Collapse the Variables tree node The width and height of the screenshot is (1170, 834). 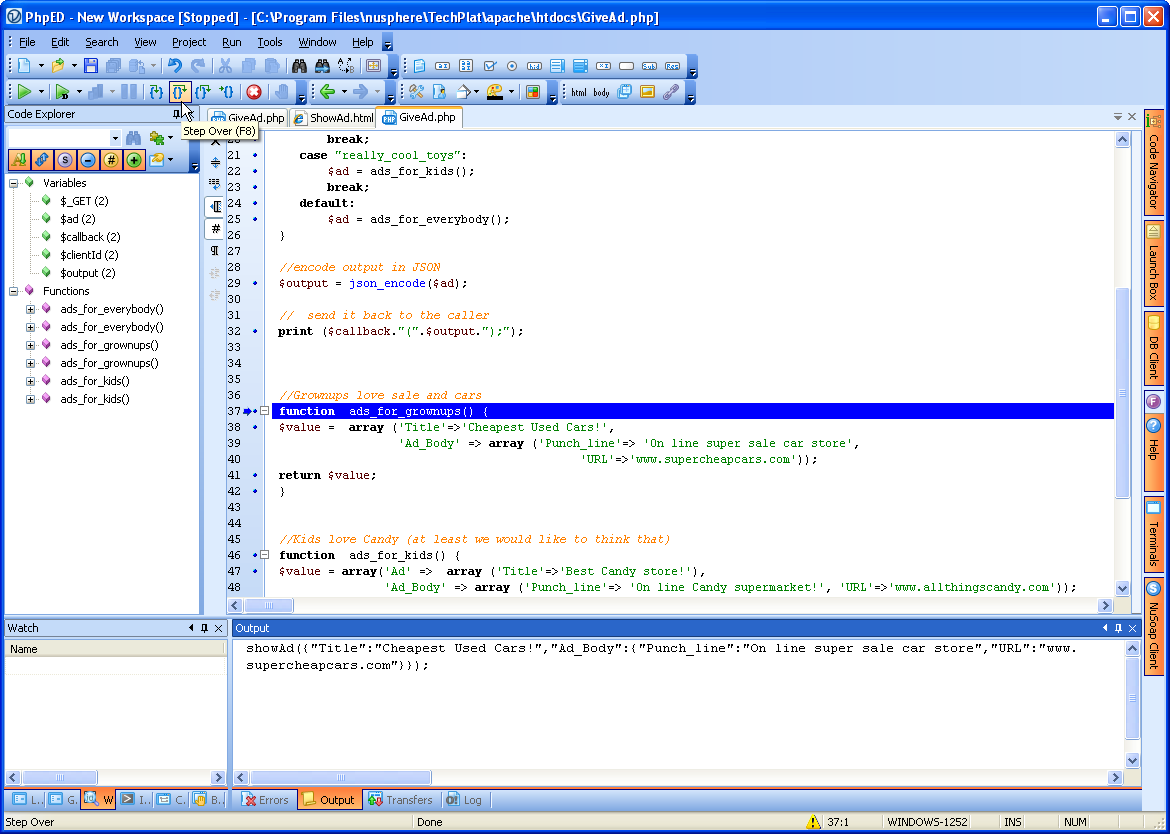pyautogui.click(x=14, y=183)
